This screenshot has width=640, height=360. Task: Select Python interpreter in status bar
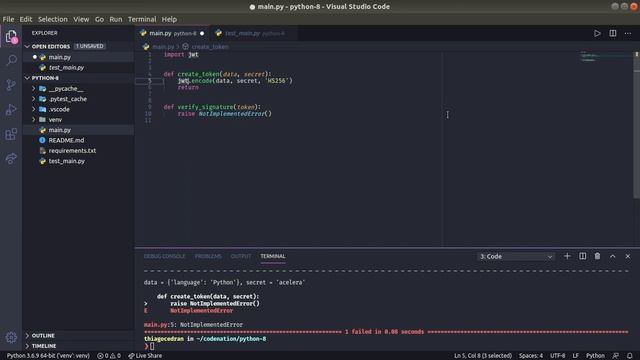[x=48, y=356]
